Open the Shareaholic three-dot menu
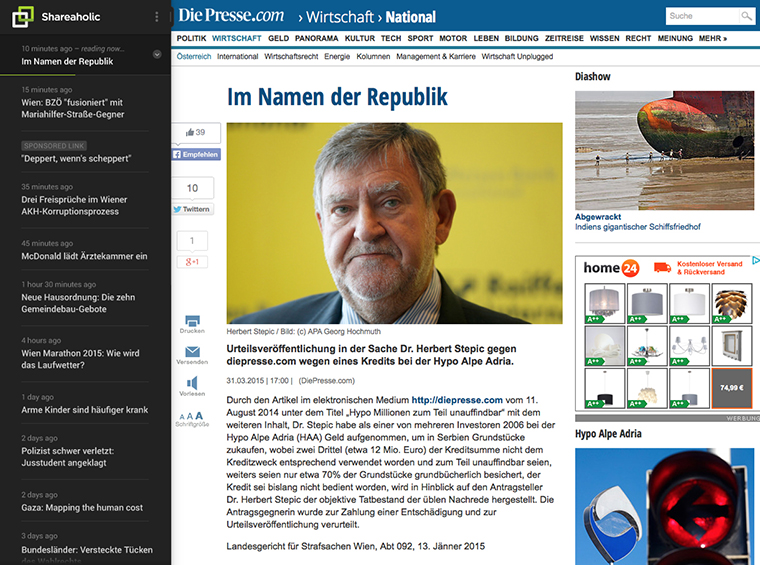 click(x=157, y=17)
